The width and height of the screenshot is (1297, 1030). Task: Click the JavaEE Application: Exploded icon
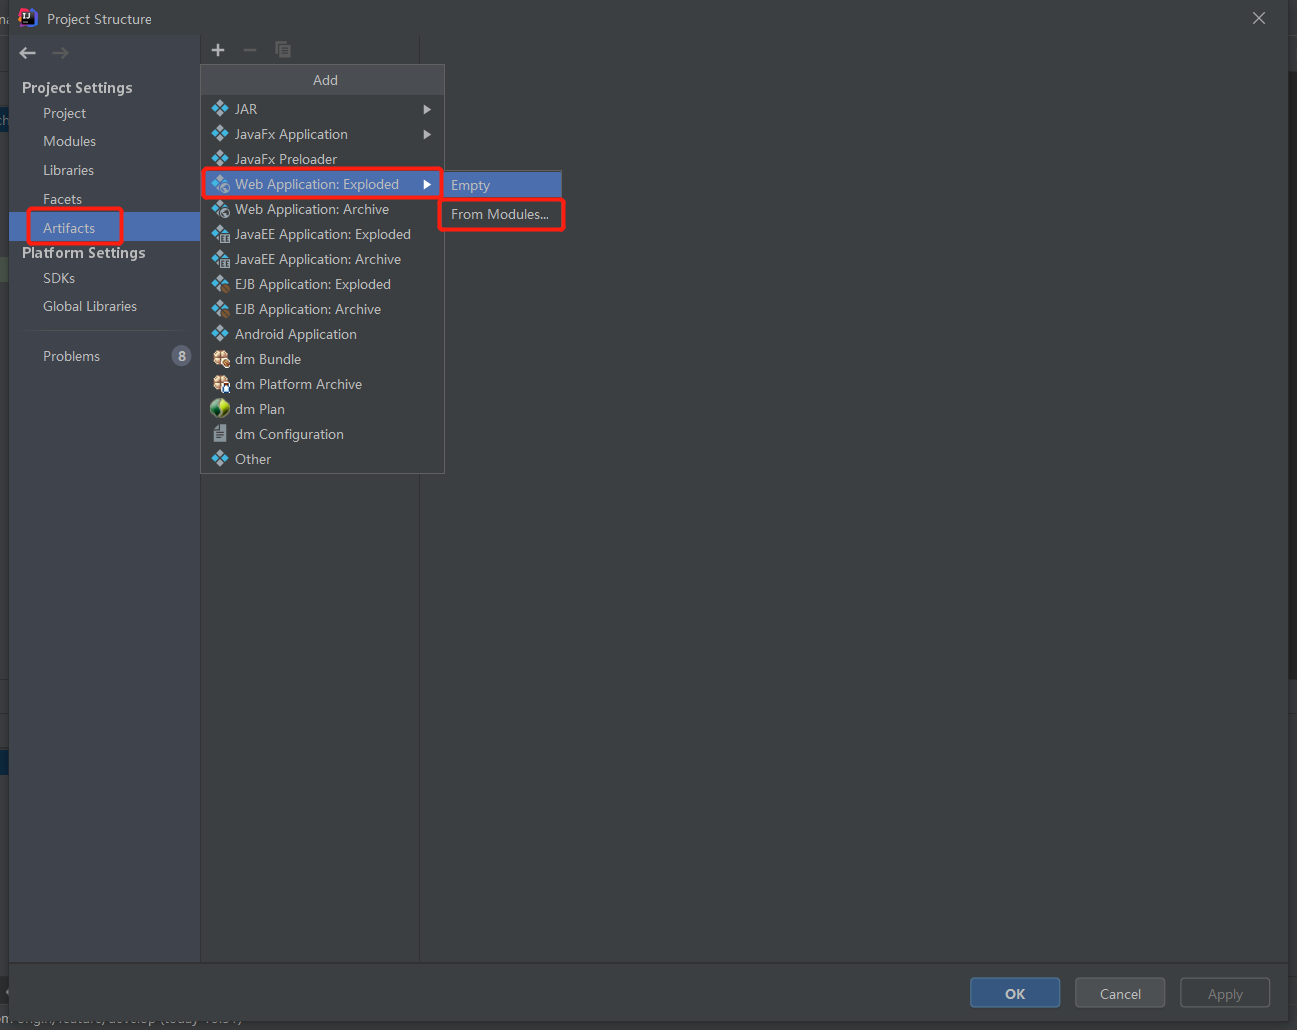pyautogui.click(x=220, y=234)
